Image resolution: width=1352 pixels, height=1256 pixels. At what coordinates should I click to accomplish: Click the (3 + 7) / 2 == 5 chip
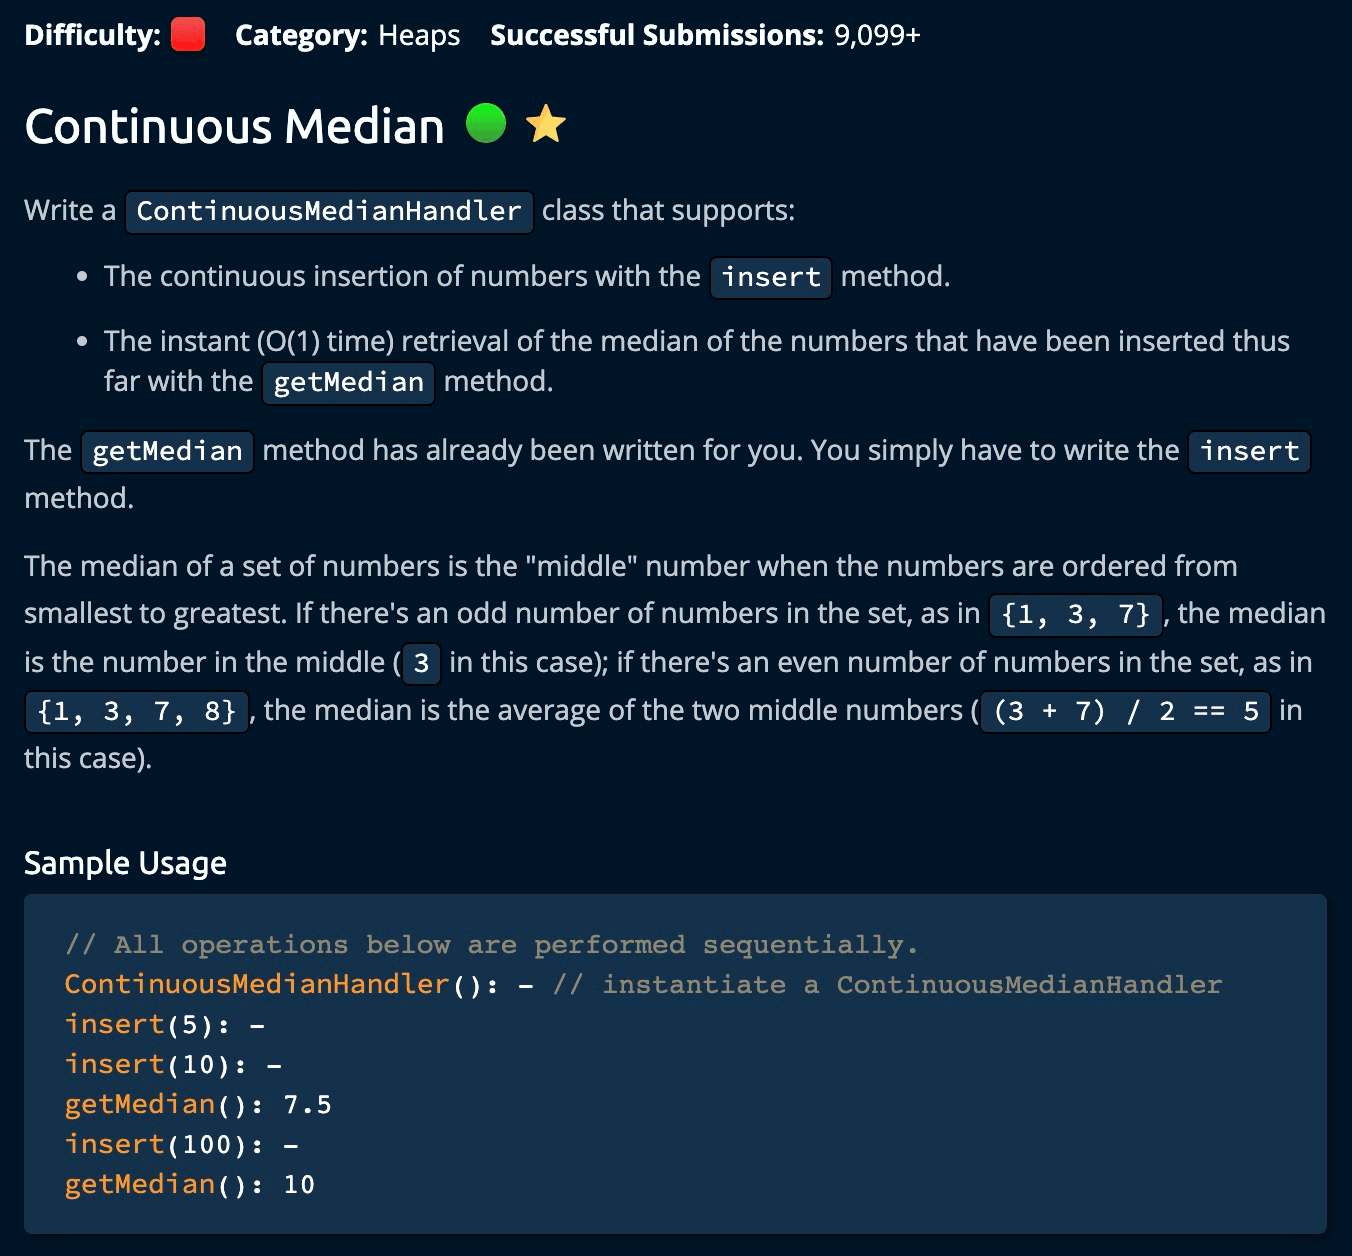1125,712
